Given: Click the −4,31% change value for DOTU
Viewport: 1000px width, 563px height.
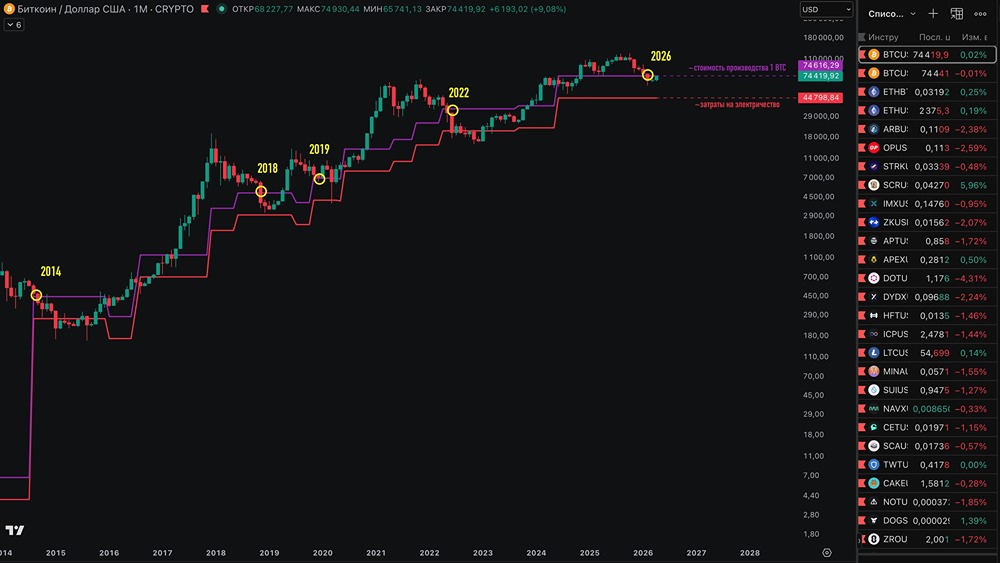Looking at the screenshot, I should point(971,279).
